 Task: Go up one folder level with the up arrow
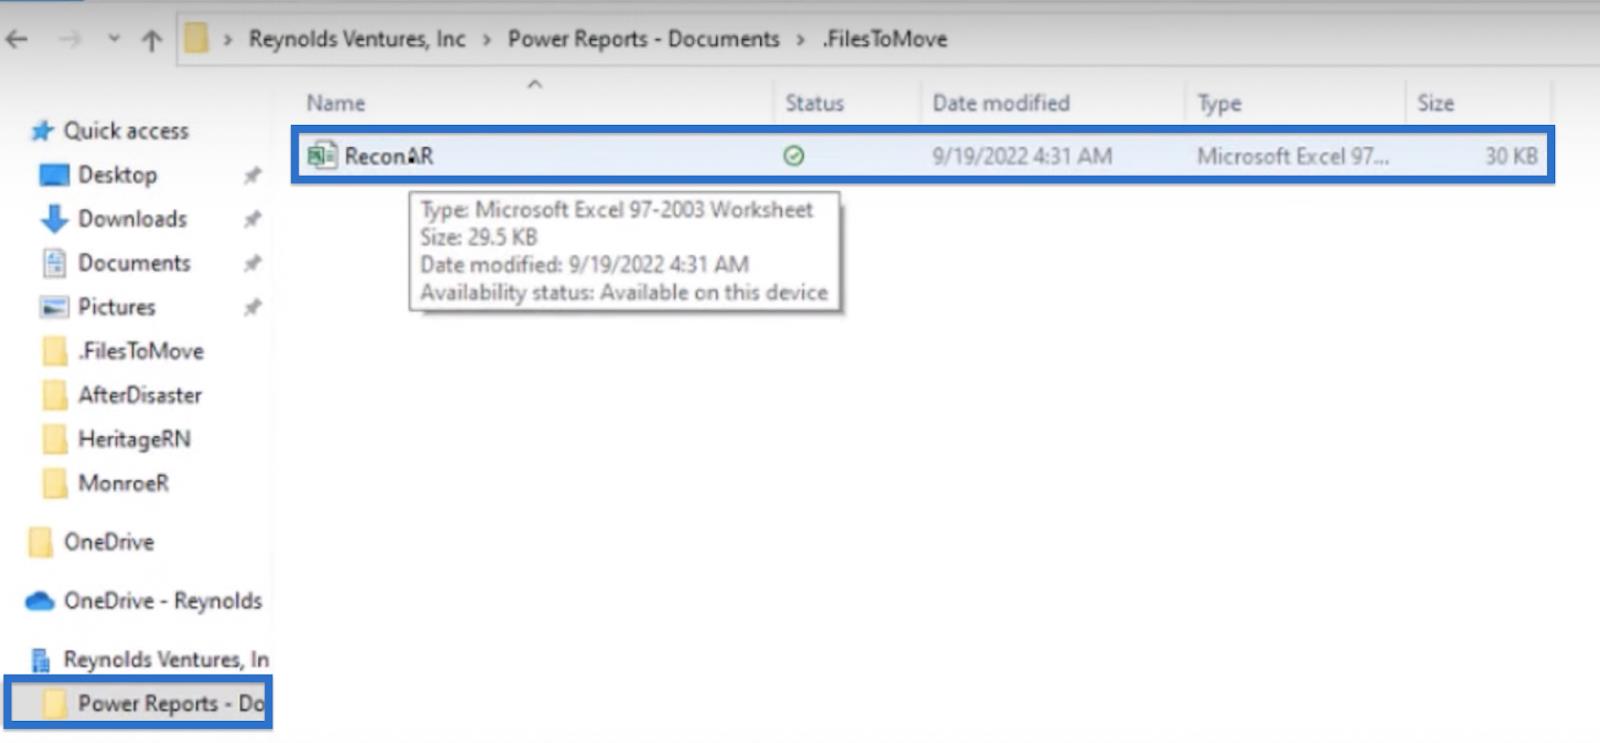[x=152, y=40]
